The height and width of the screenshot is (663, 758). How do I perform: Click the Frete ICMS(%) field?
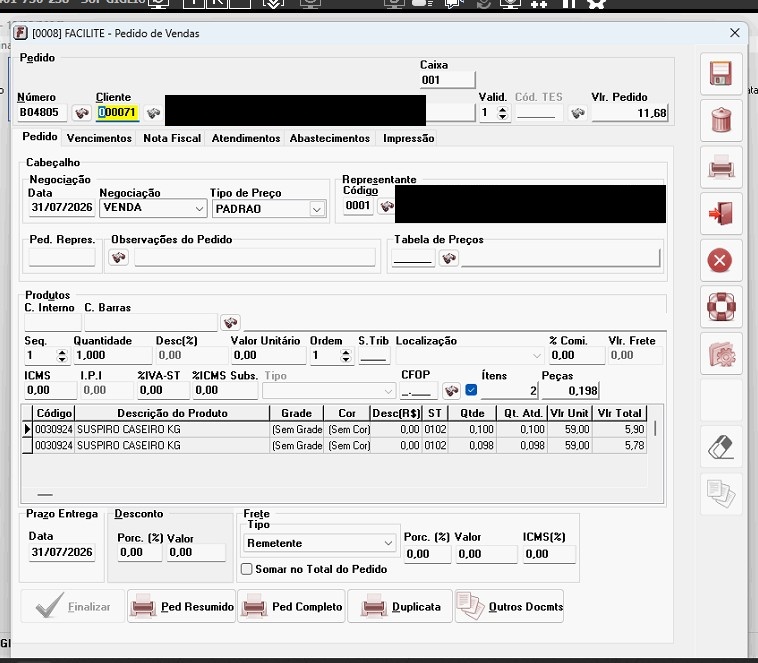point(549,554)
